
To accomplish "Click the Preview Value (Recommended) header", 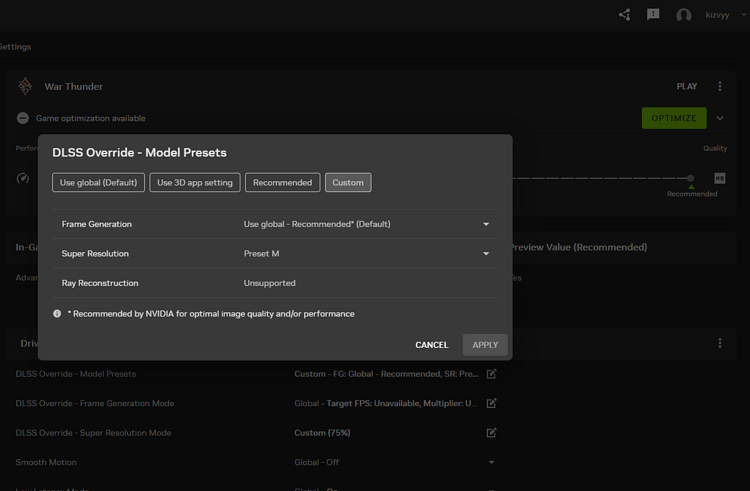I will click(x=579, y=247).
